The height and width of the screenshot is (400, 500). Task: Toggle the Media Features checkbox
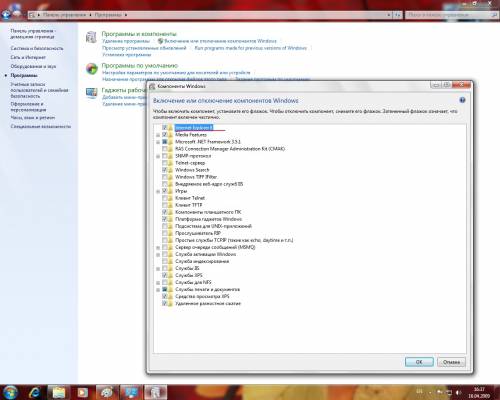tap(165, 135)
